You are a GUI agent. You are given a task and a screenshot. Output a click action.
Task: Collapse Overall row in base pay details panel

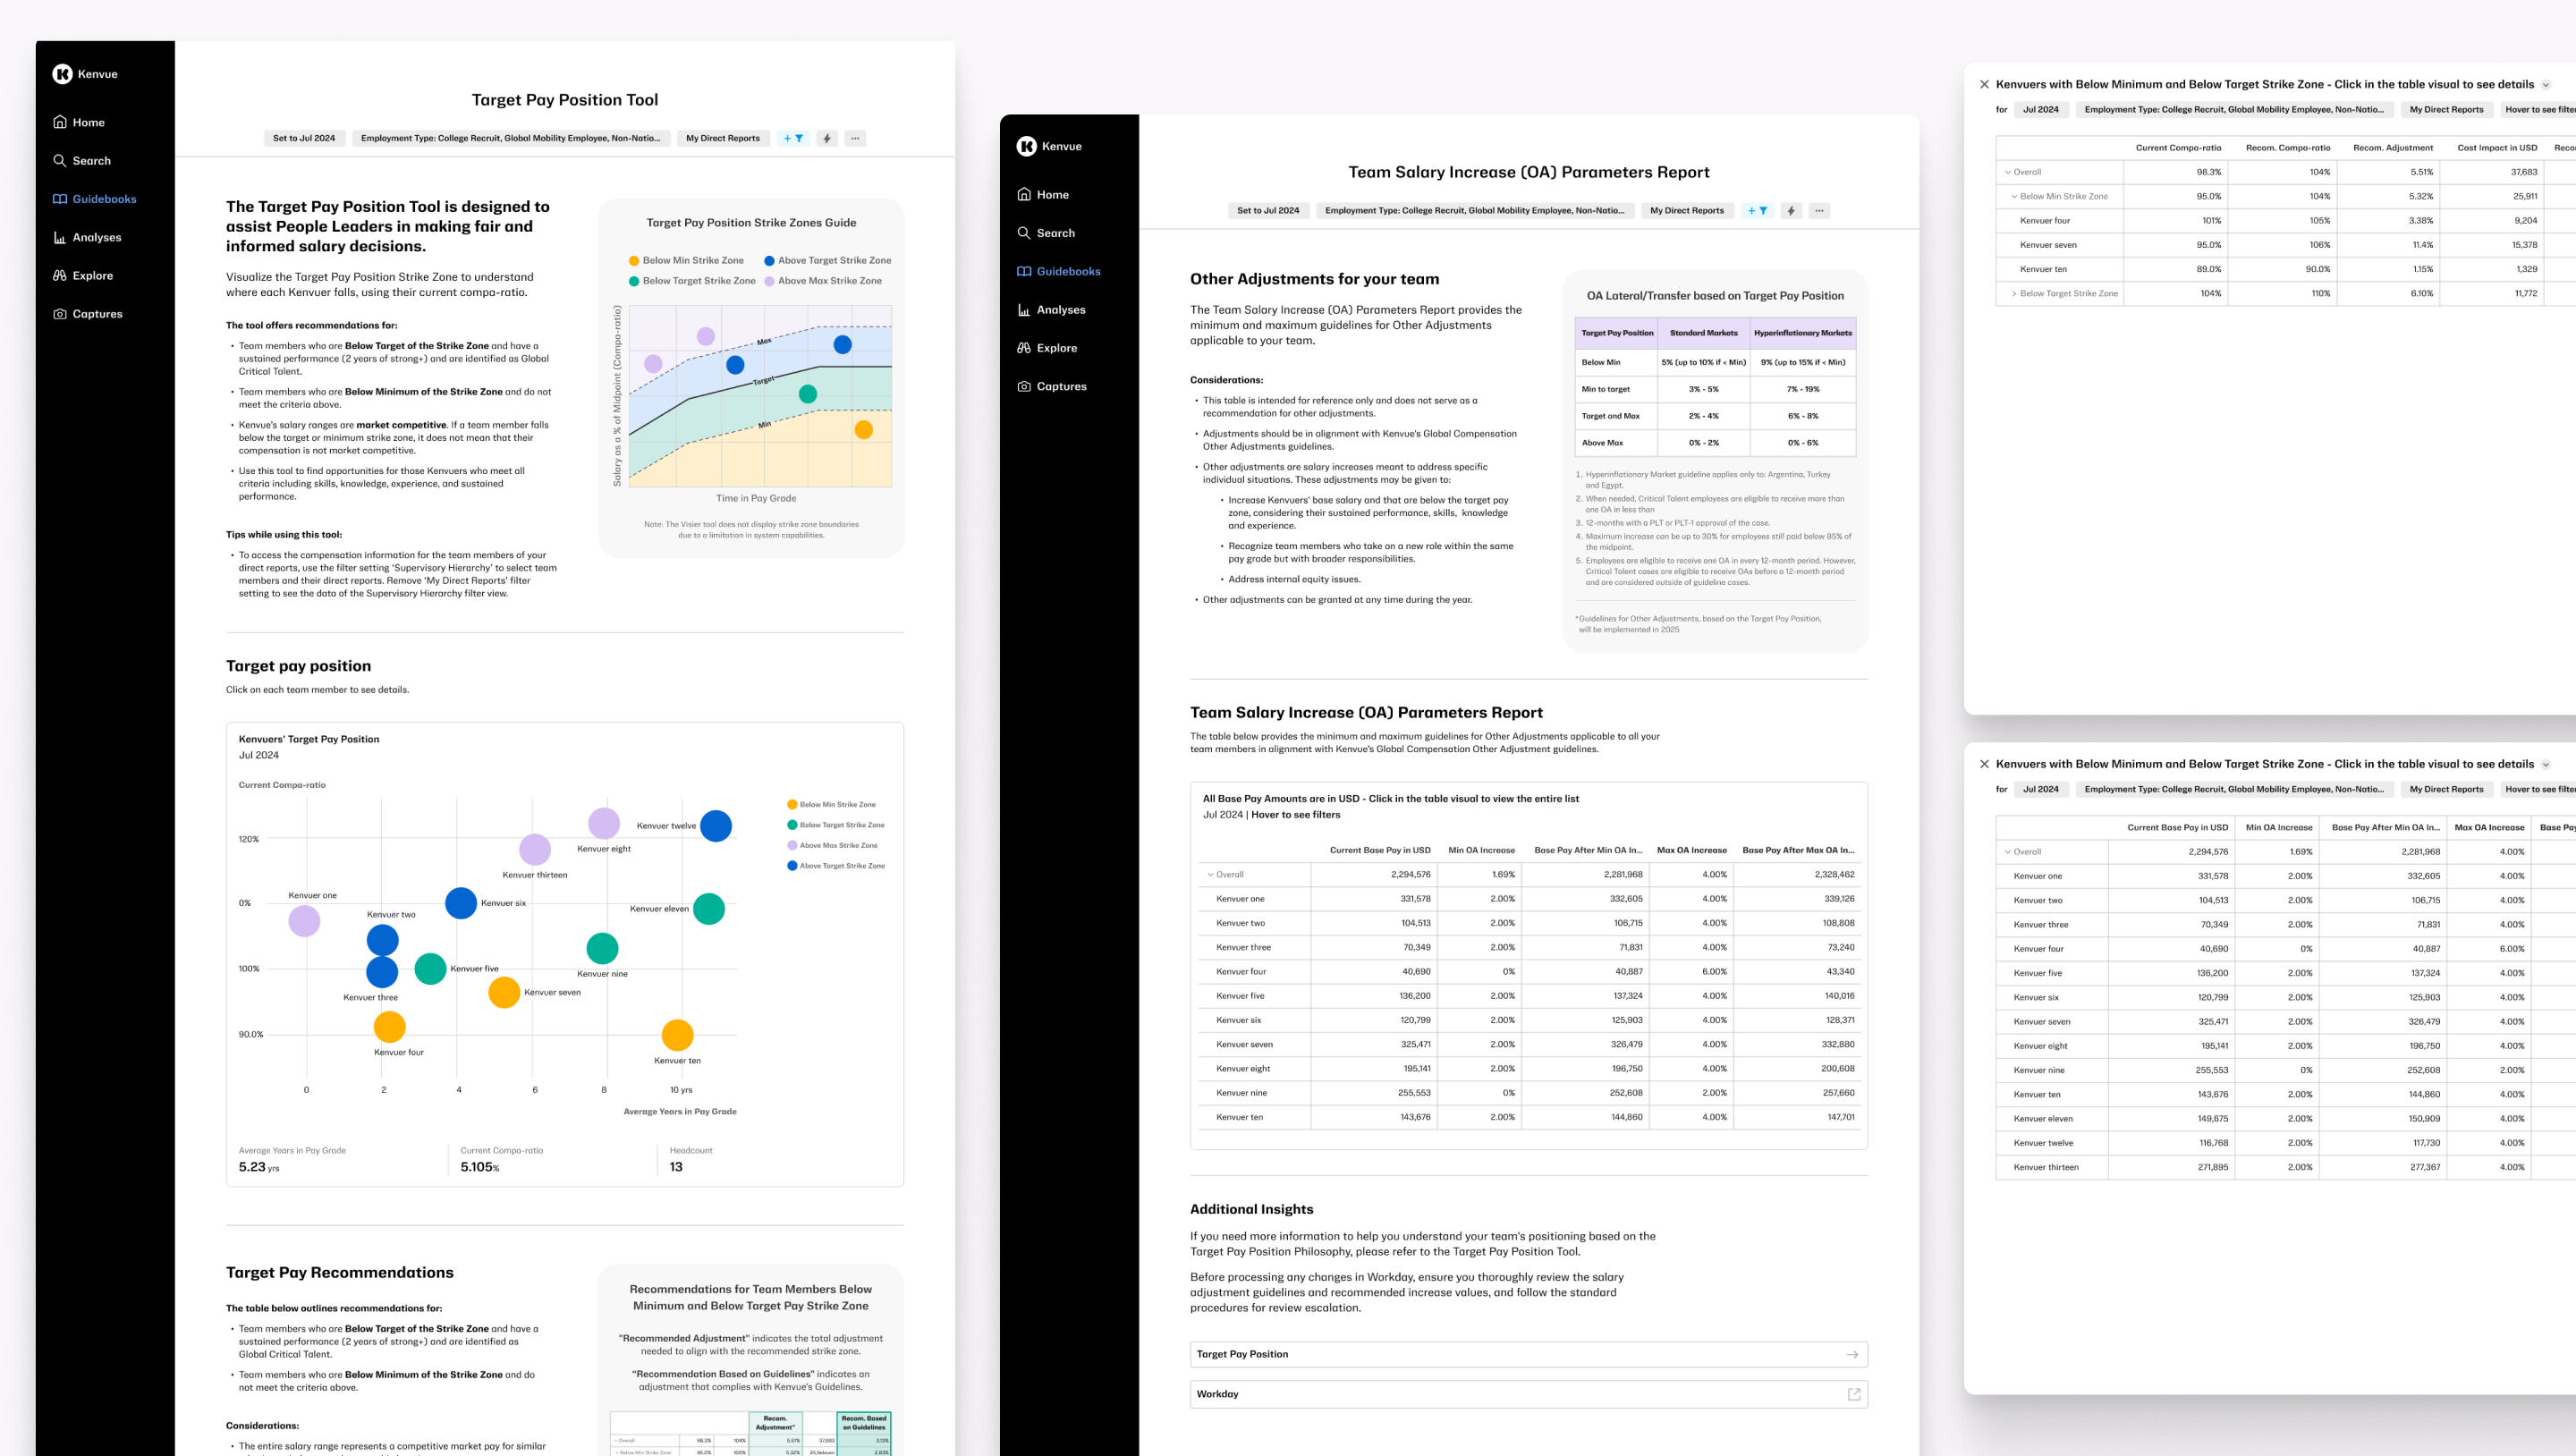pos(2007,852)
